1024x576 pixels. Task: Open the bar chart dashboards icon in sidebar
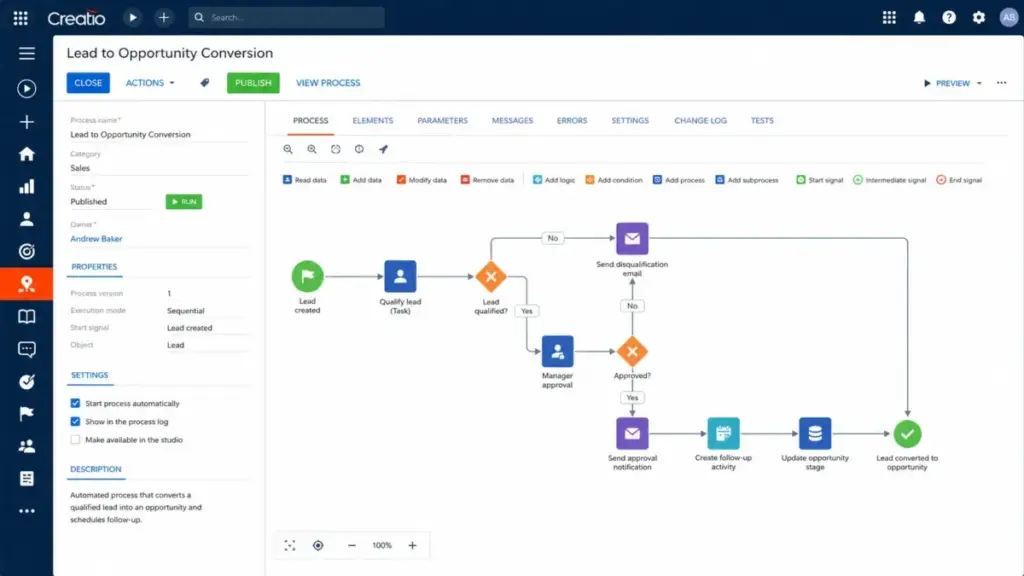tap(27, 187)
